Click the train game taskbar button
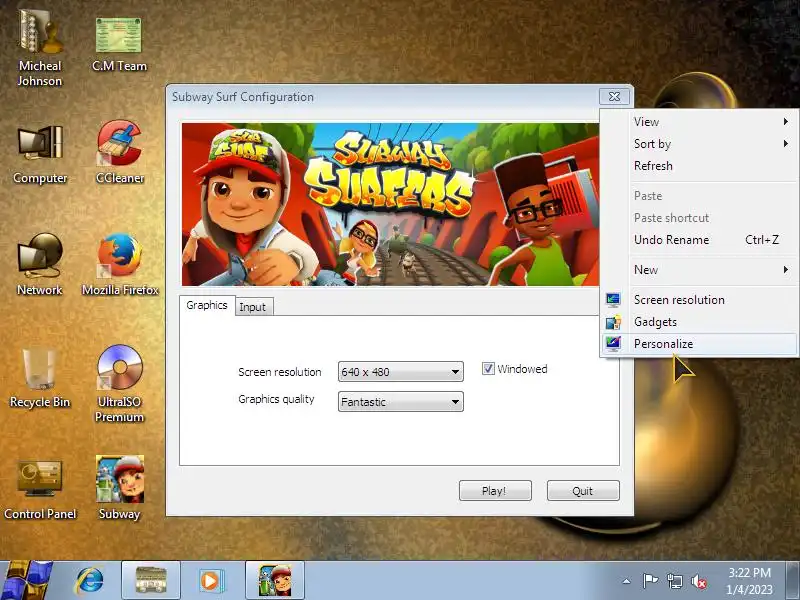800x600 pixels. click(151, 581)
